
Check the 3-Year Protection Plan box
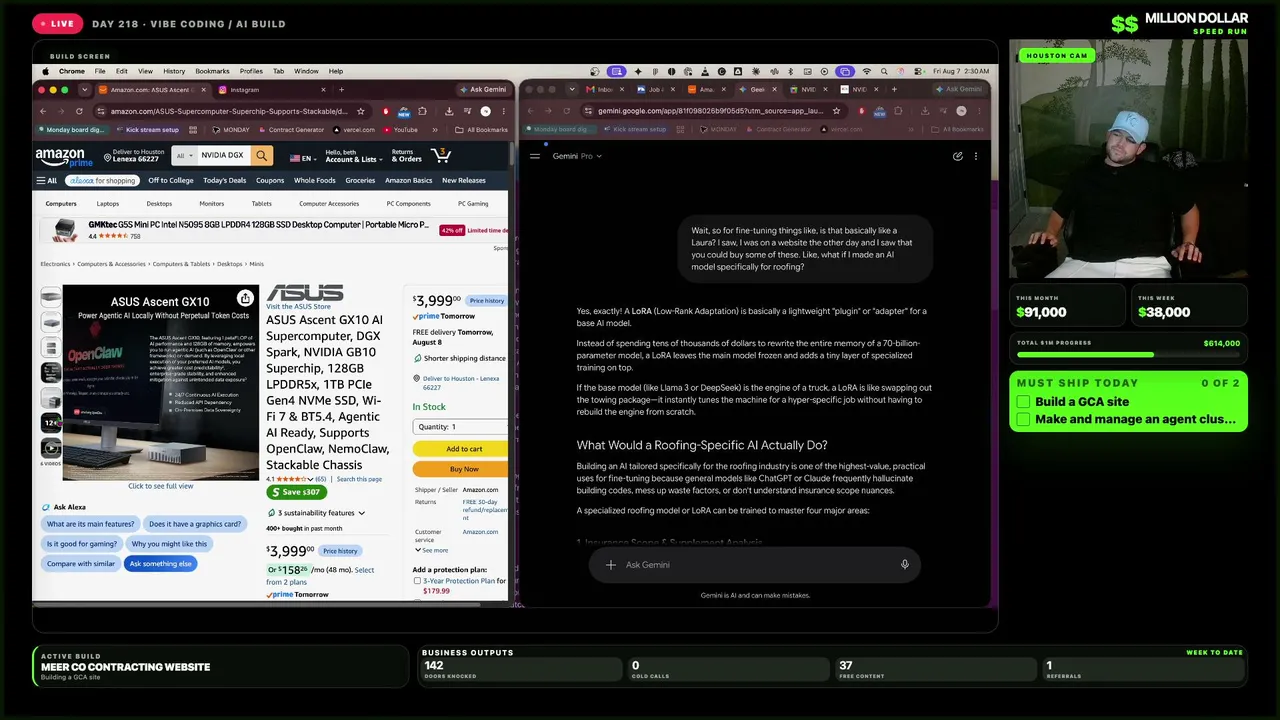click(417, 581)
